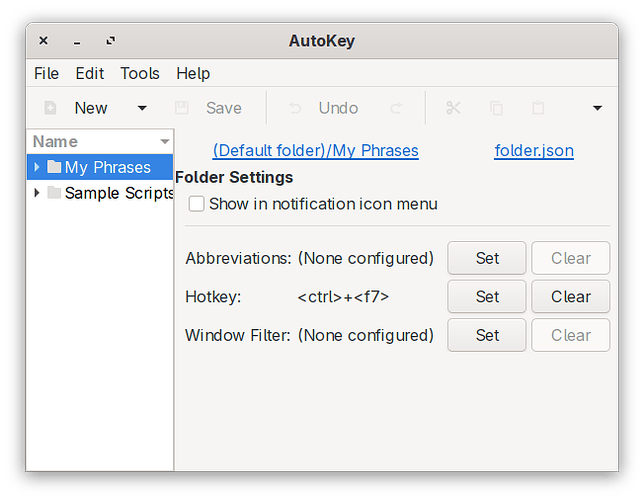
Task: Click the New item icon in toolbar
Action: click(50, 108)
